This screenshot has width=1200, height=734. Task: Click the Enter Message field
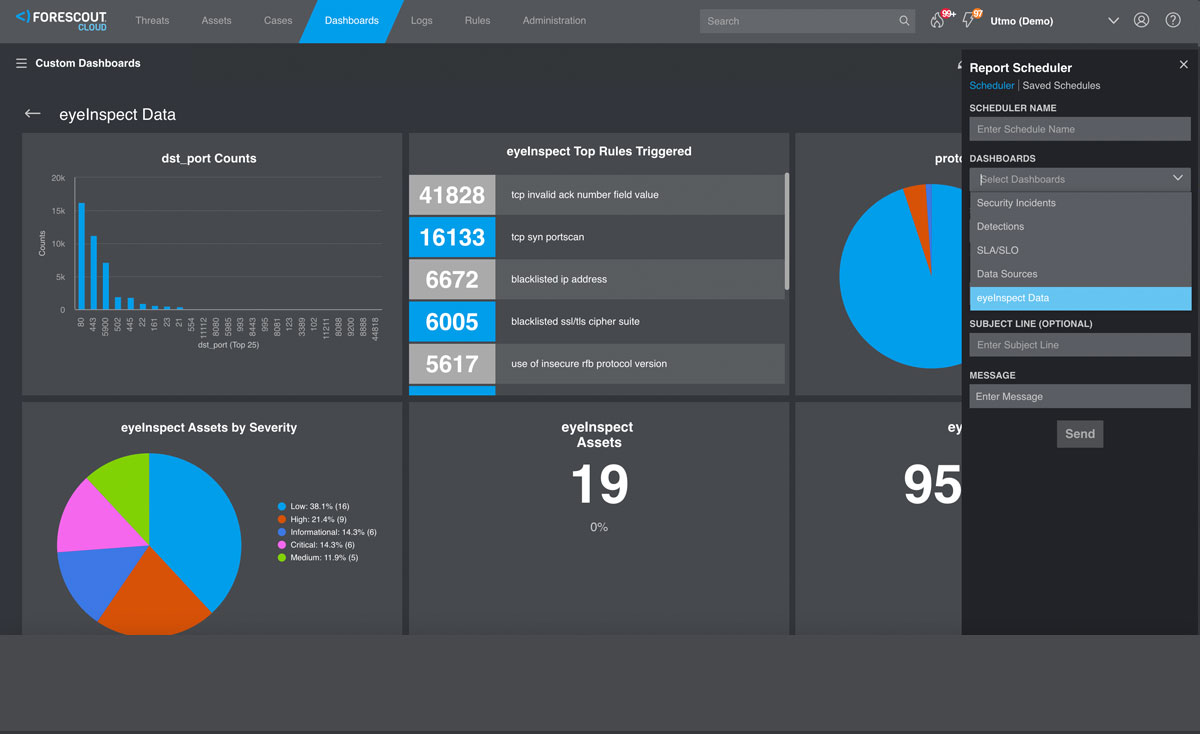click(1080, 397)
